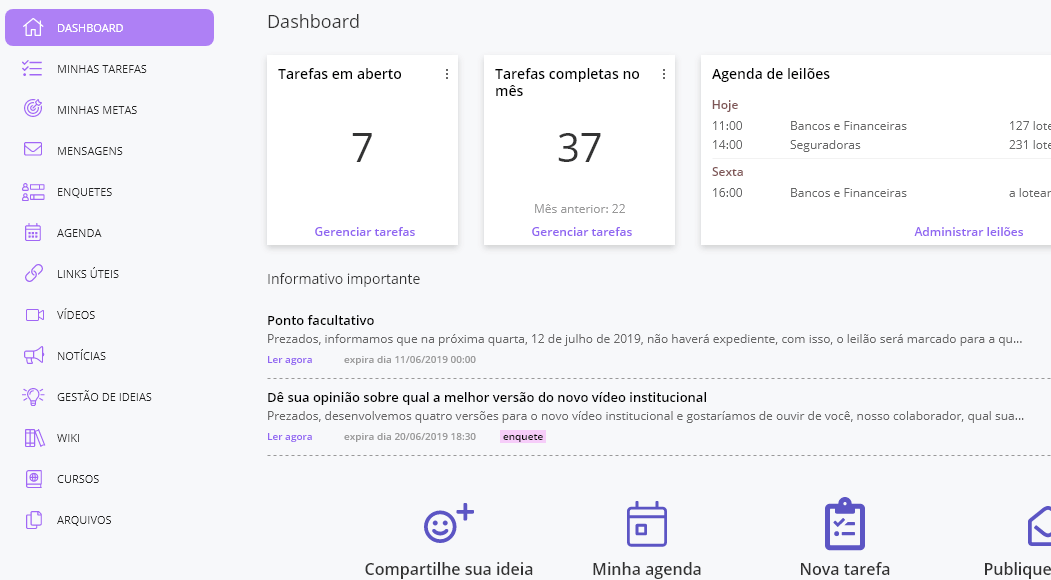The image size is (1051, 580).
Task: Click the partially visible Publique envelope icon
Action: pos(1039,526)
